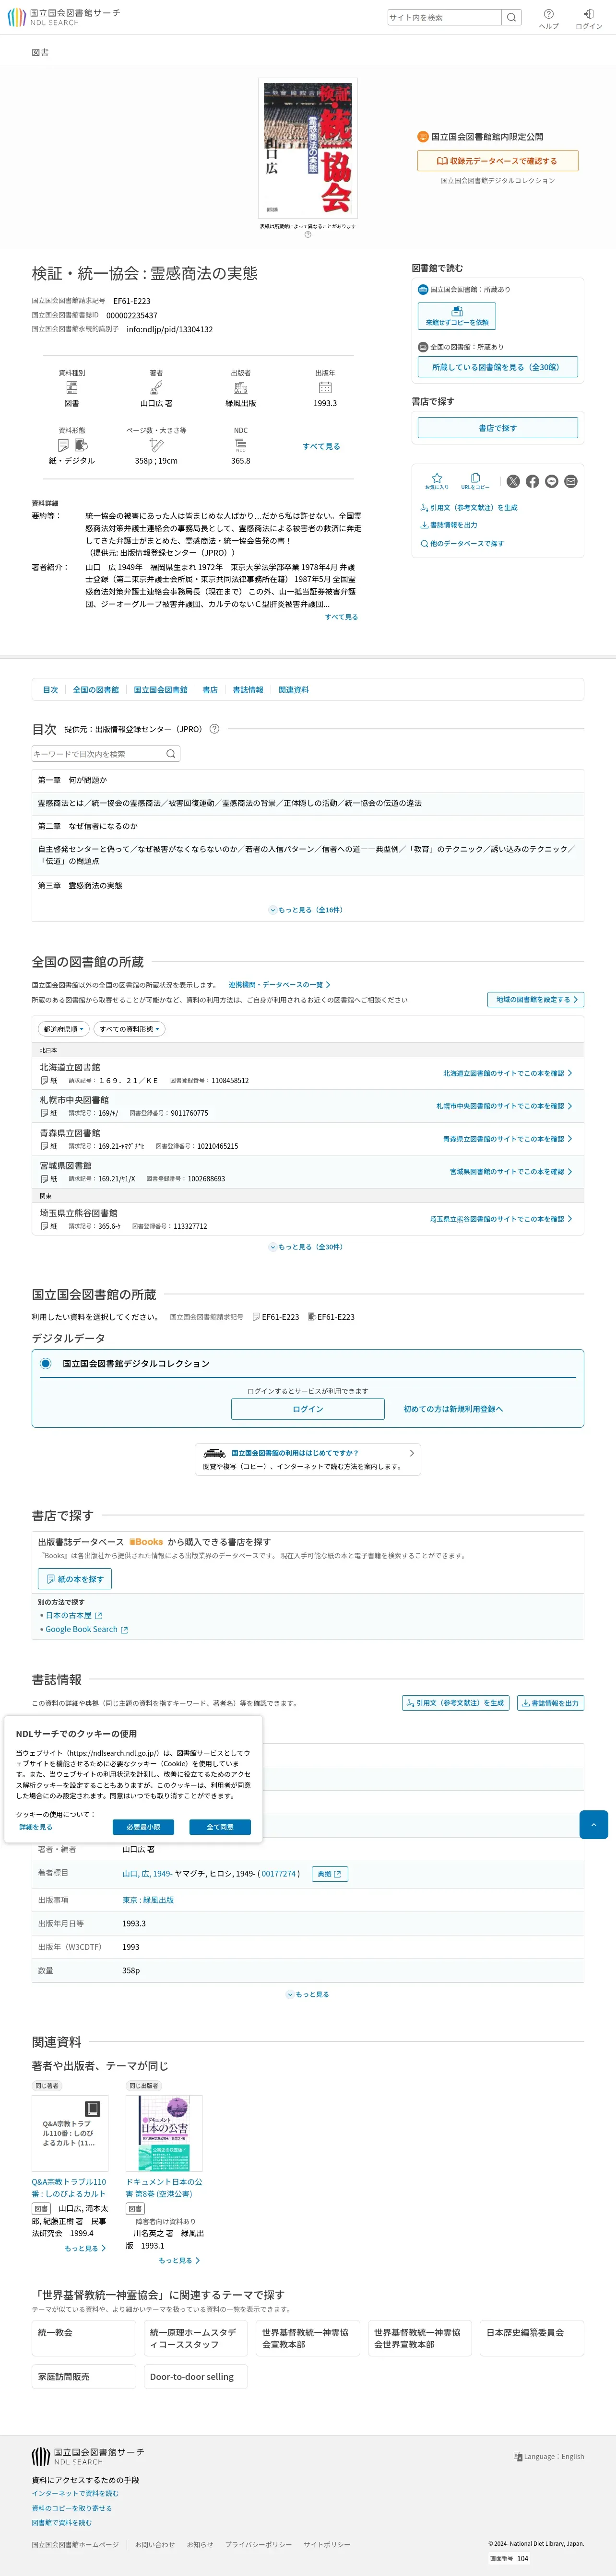This screenshot has width=616, height=2576.
Task: Click help icon next to 目次 provider
Action: 214,729
